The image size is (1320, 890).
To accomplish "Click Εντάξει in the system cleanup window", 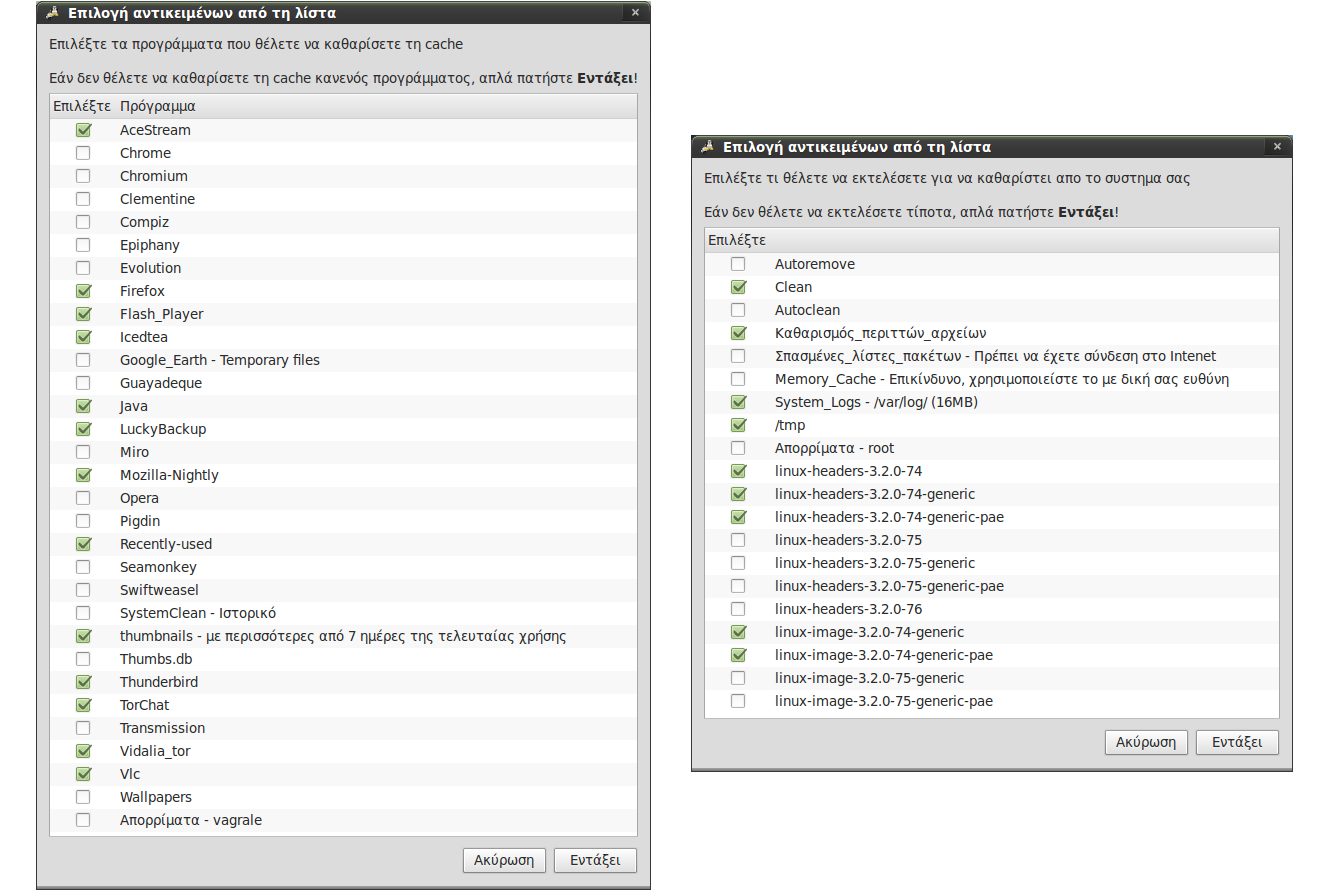I will tap(1237, 742).
